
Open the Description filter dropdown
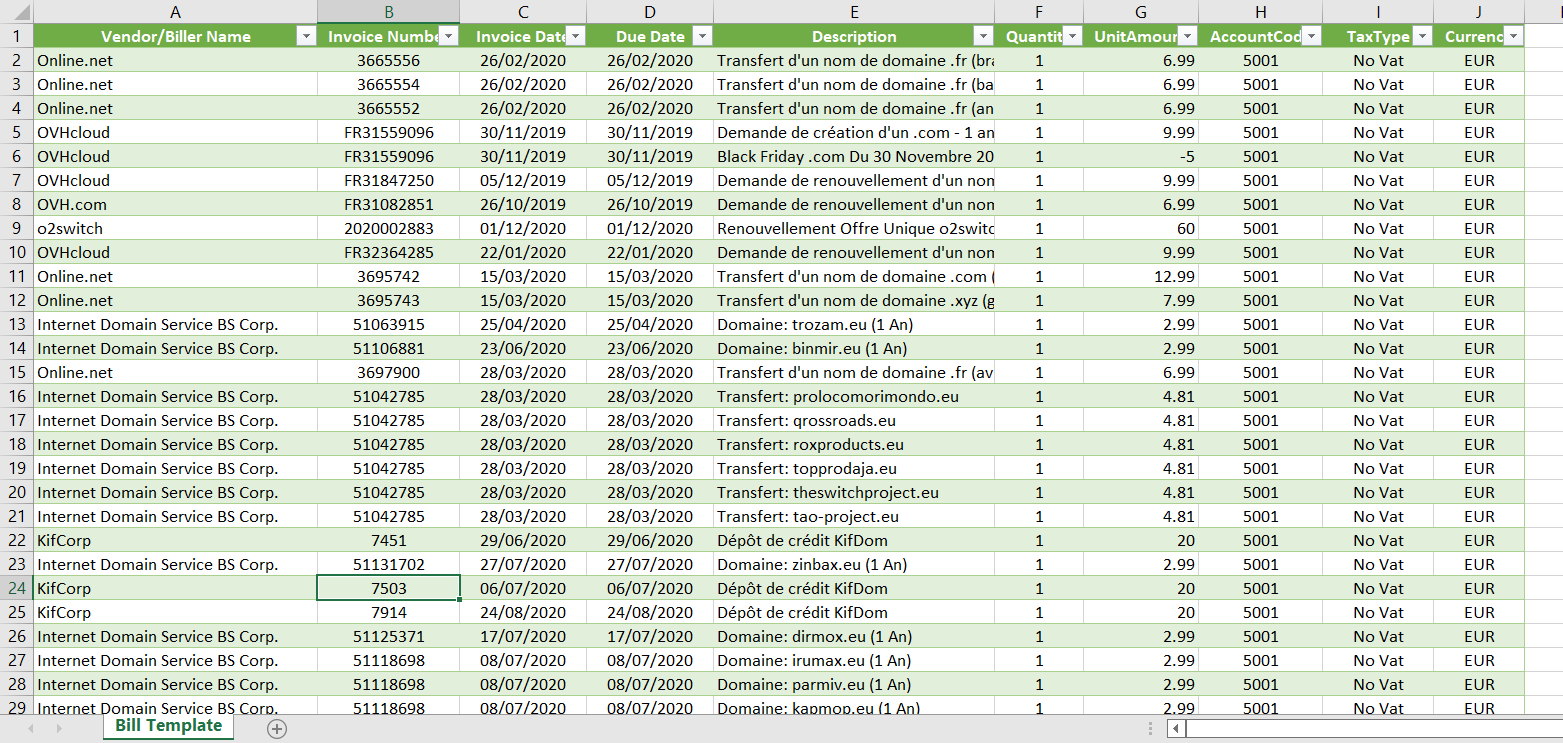click(982, 36)
